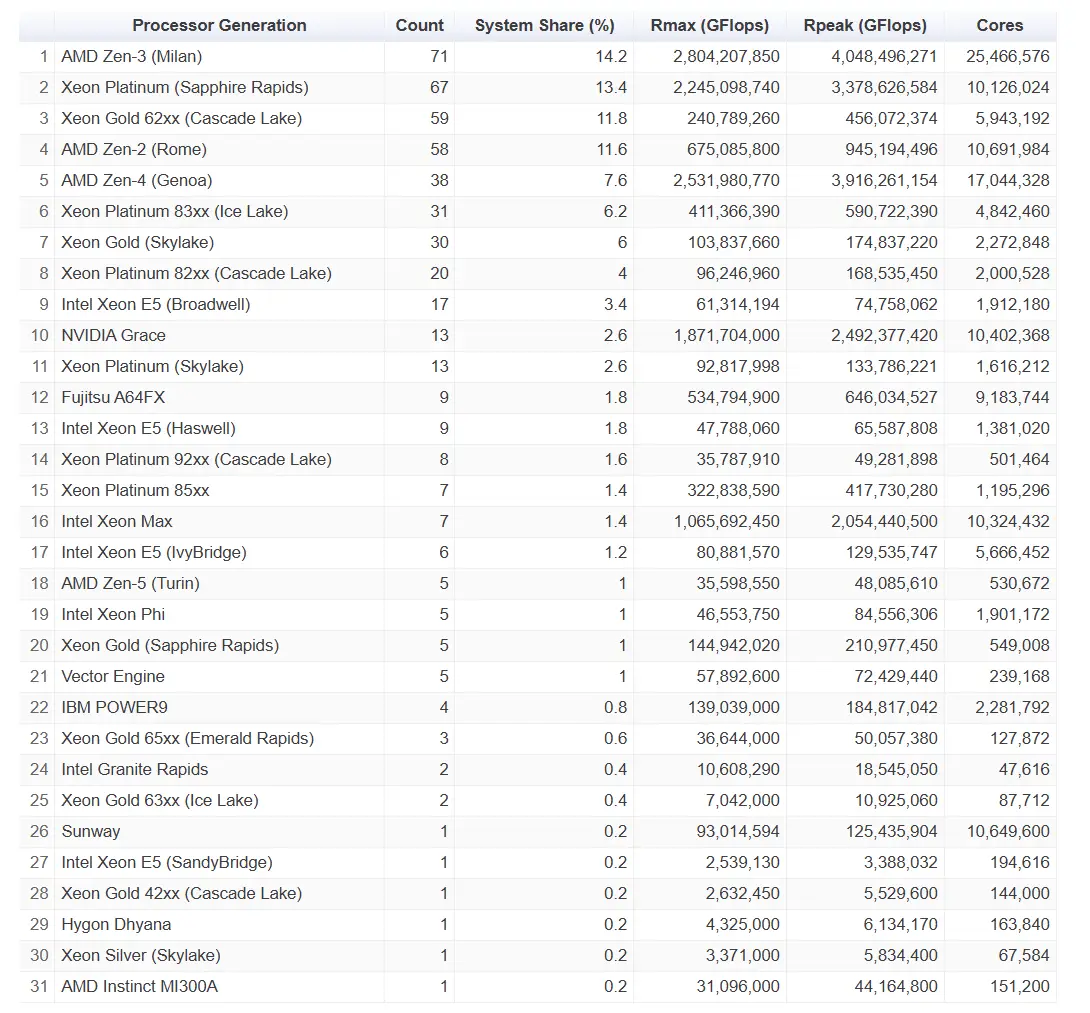
Task: Click the cores value 9,183,744
Action: [x=1012, y=397]
